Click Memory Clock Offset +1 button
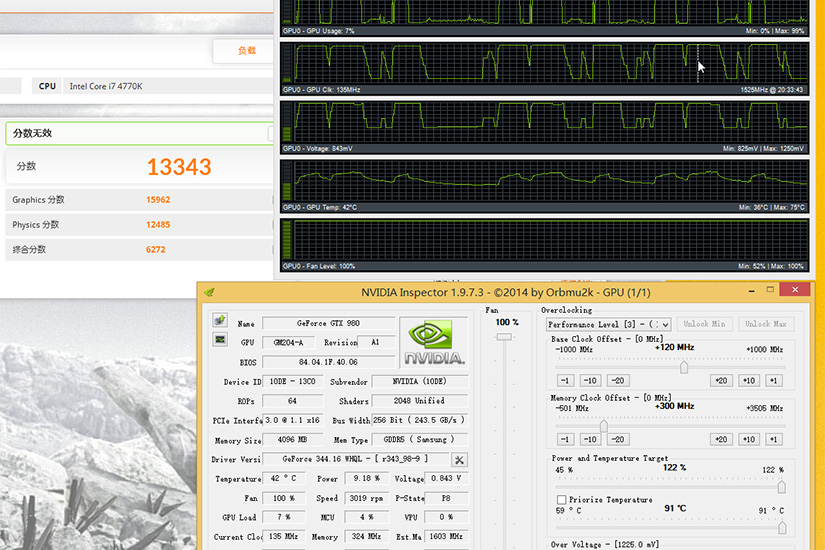 click(x=773, y=439)
